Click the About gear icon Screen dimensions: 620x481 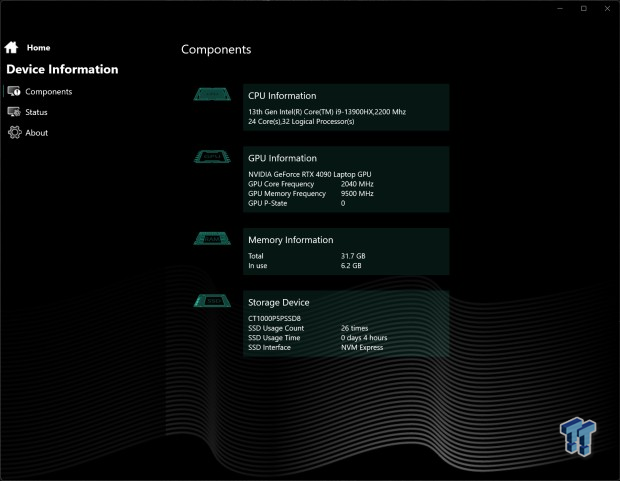coord(15,133)
